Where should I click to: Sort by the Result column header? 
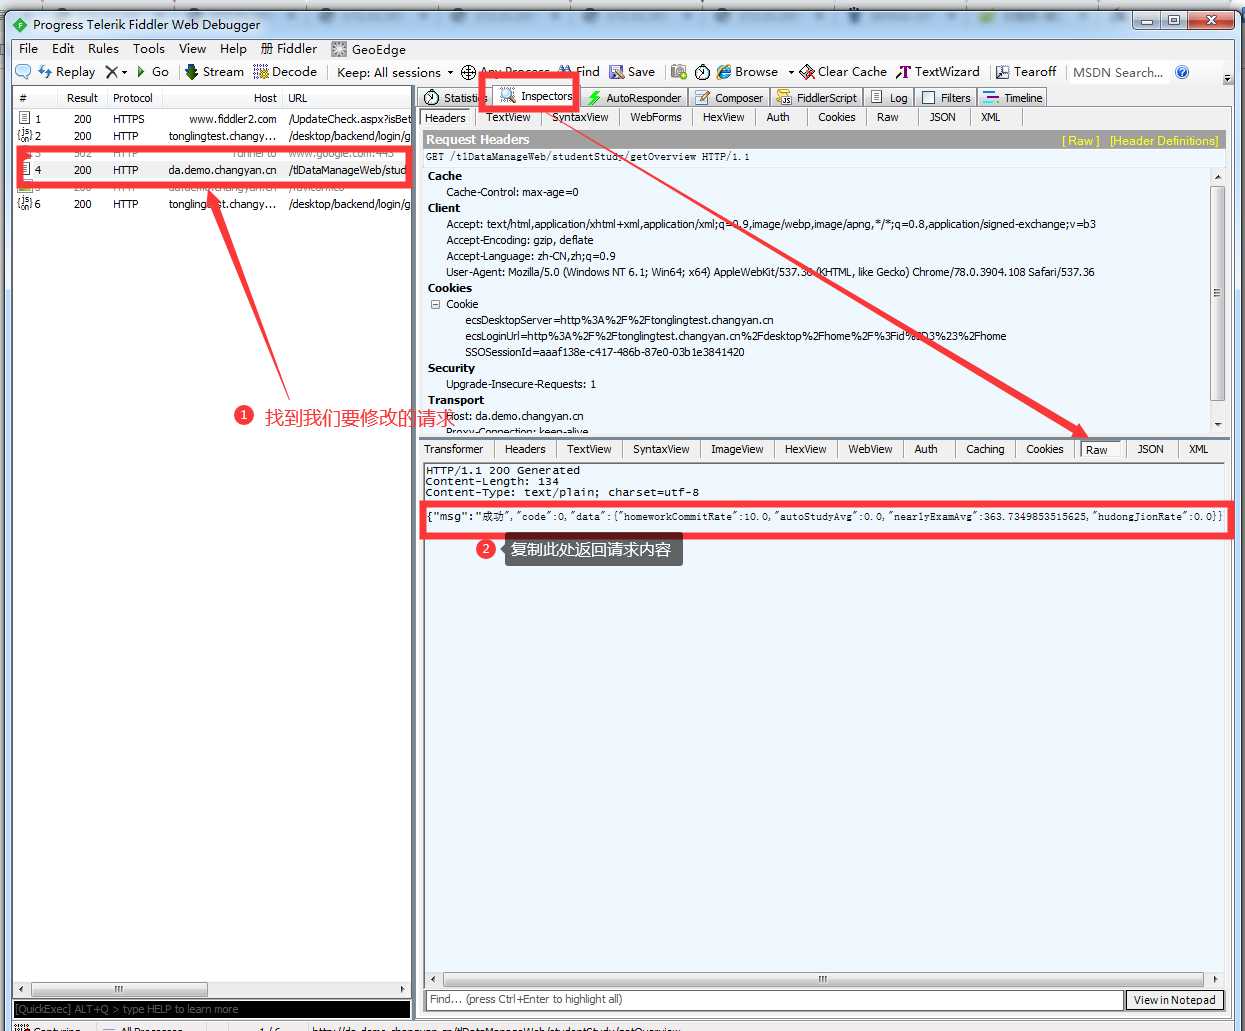(x=82, y=98)
